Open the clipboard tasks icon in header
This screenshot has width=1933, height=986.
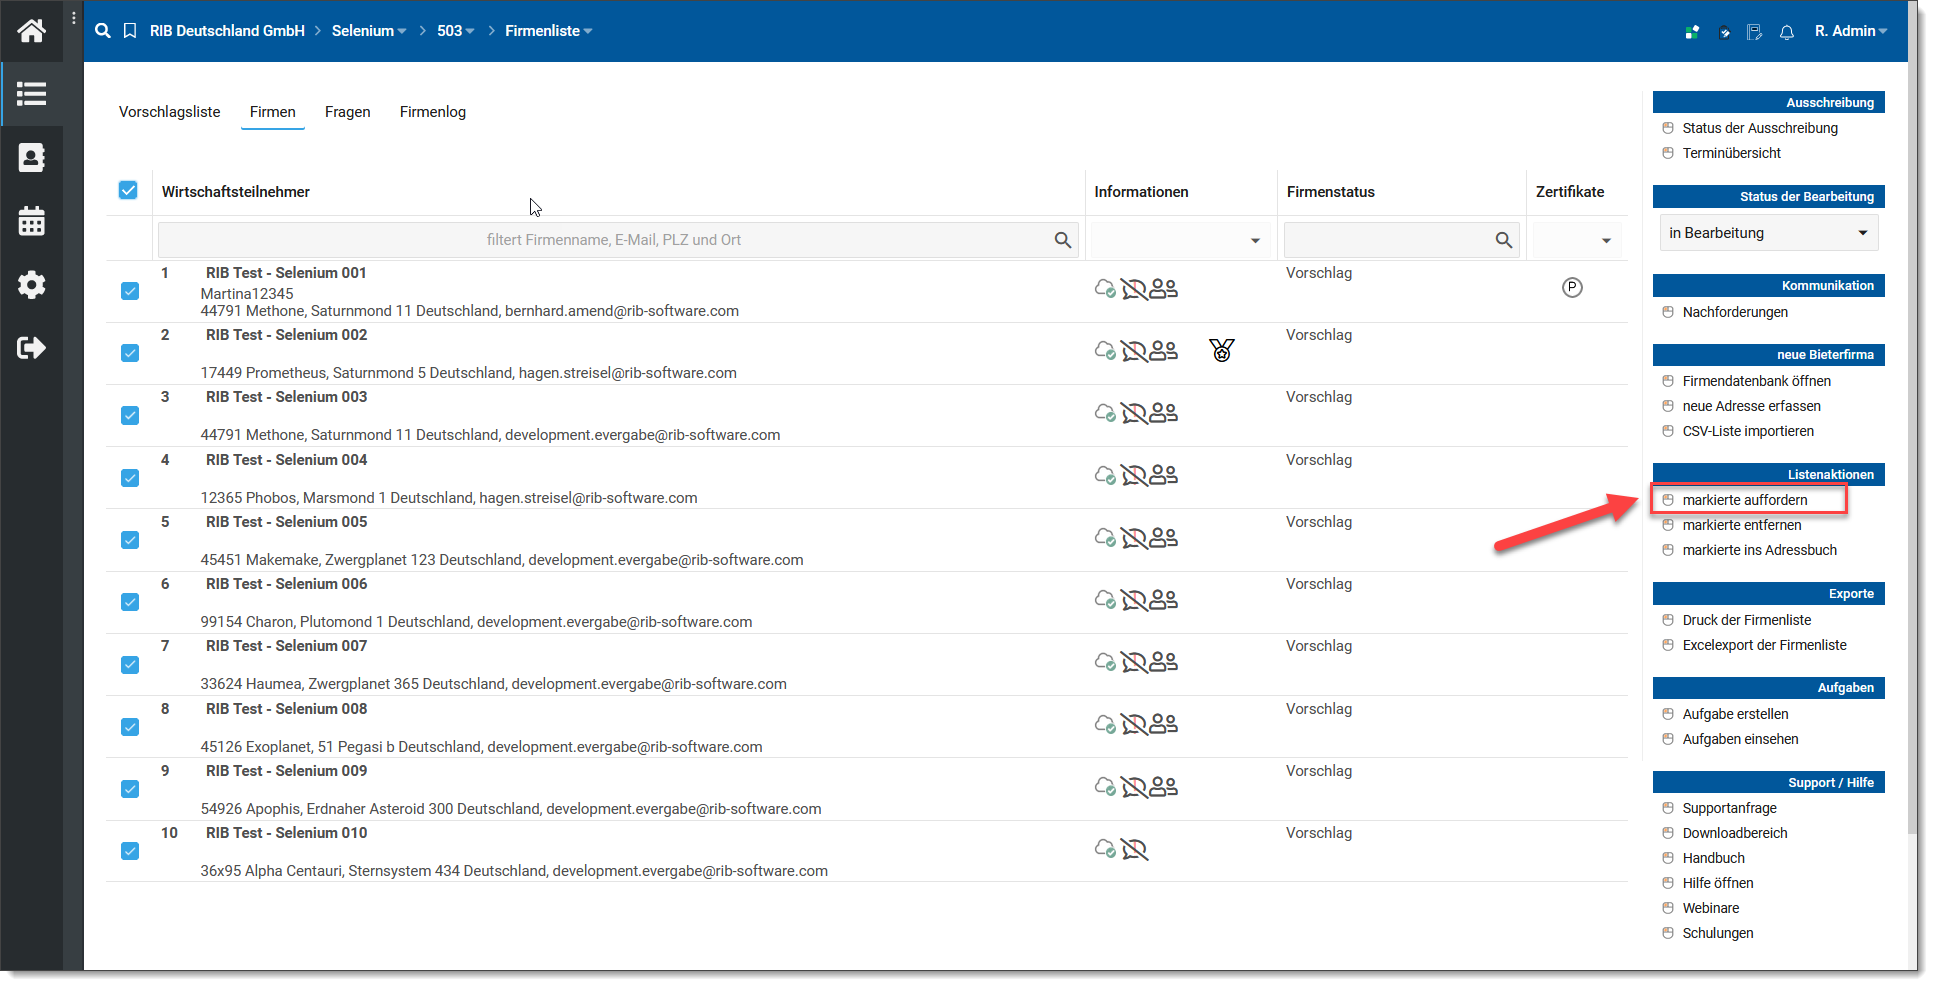[x=1724, y=32]
